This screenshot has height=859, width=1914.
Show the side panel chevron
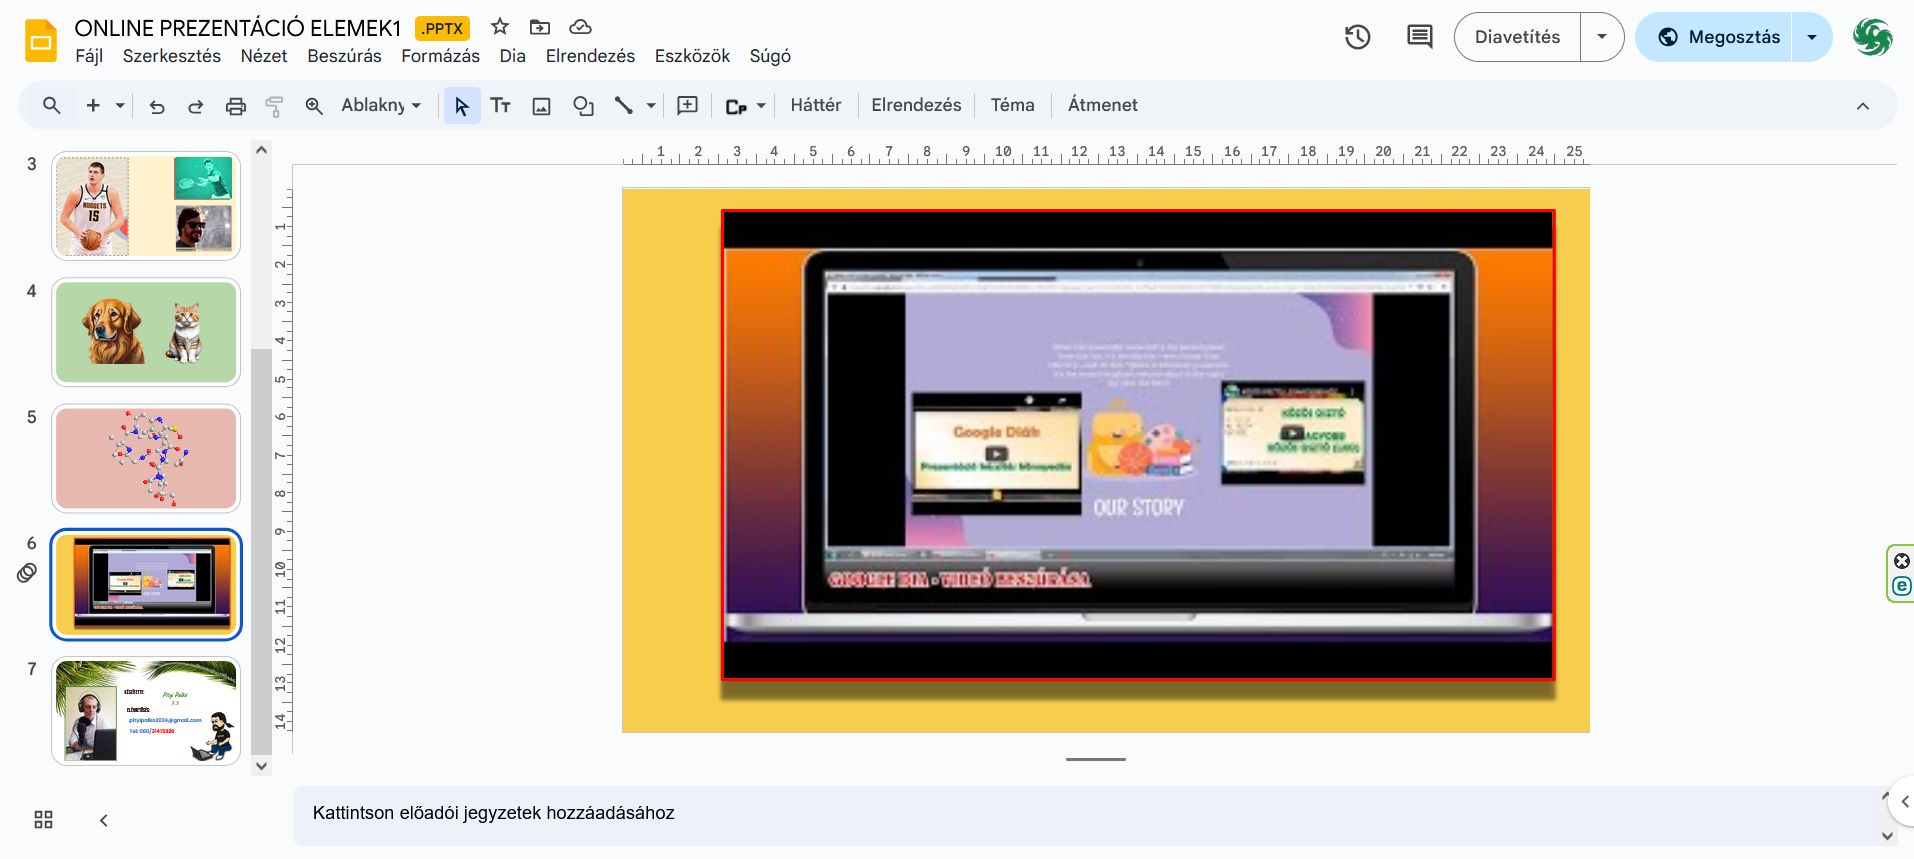[x=1904, y=801]
